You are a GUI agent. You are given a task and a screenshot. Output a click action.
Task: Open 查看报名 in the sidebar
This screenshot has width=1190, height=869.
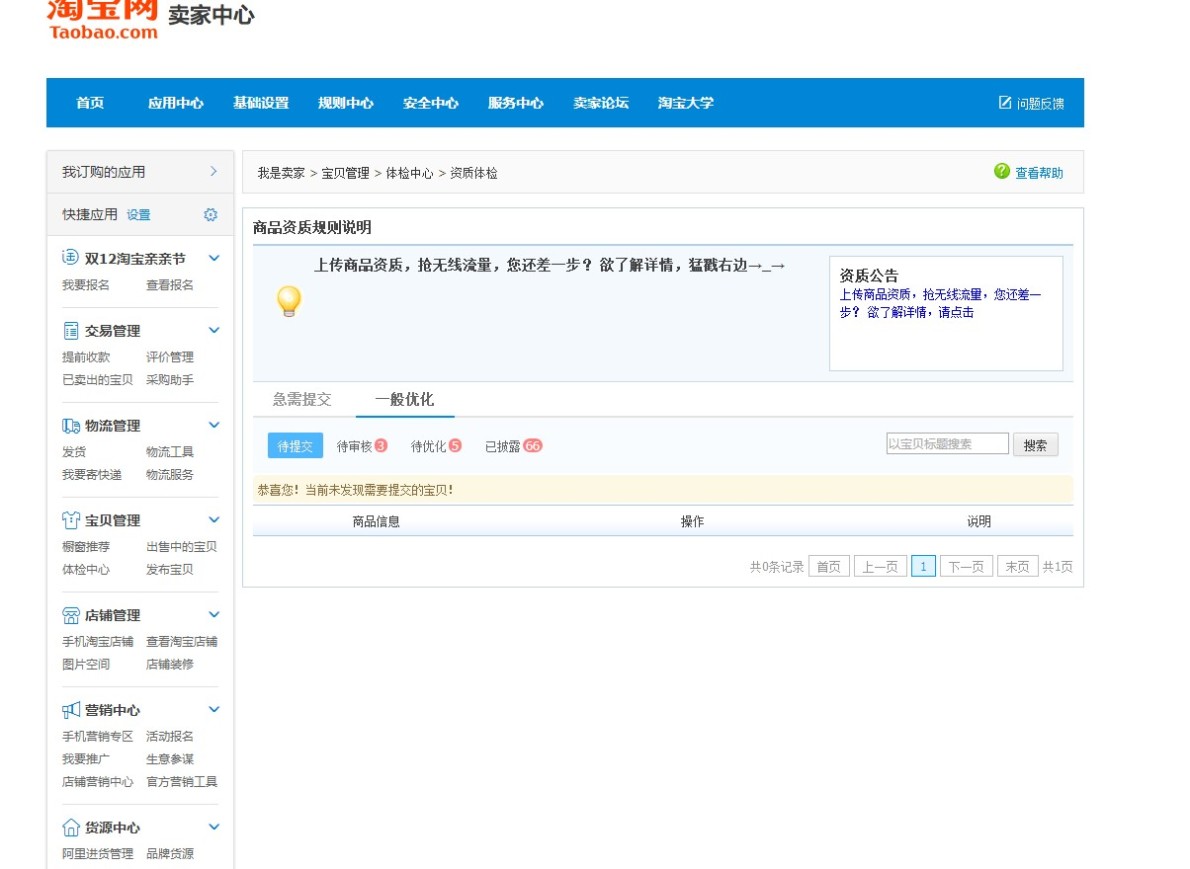click(170, 285)
